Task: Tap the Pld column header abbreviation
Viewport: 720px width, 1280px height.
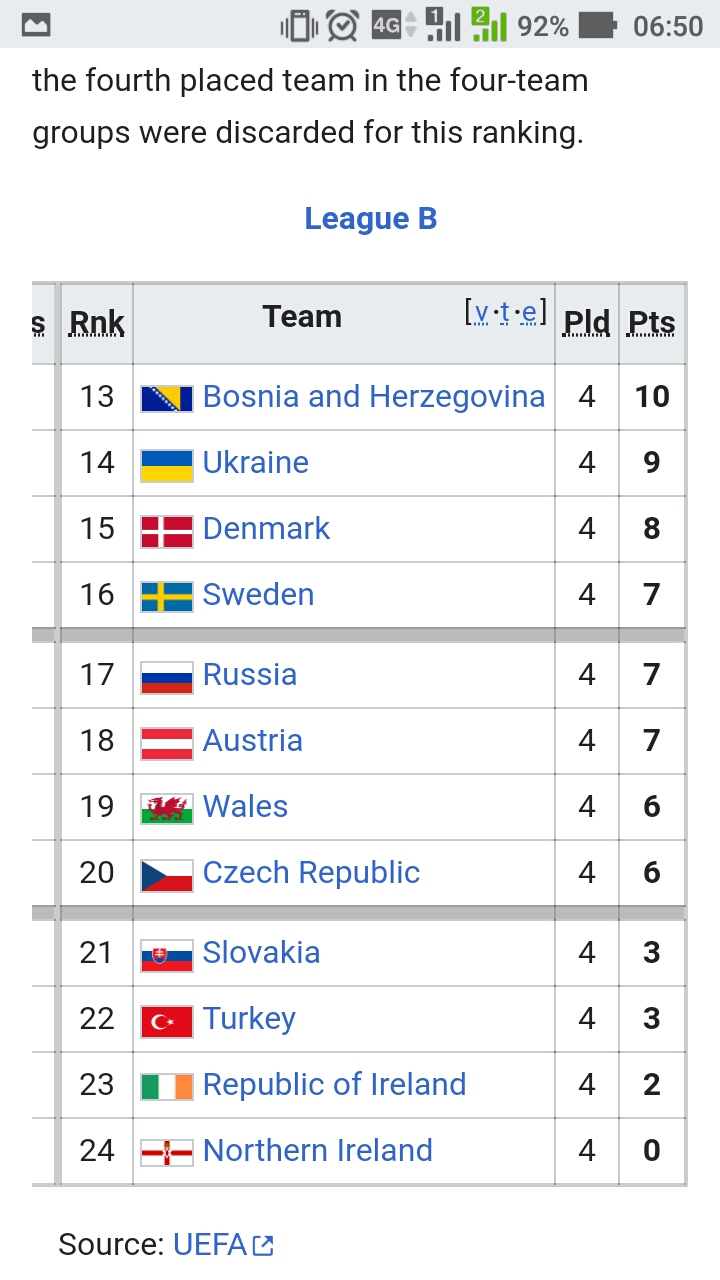Action: pyautogui.click(x=587, y=323)
